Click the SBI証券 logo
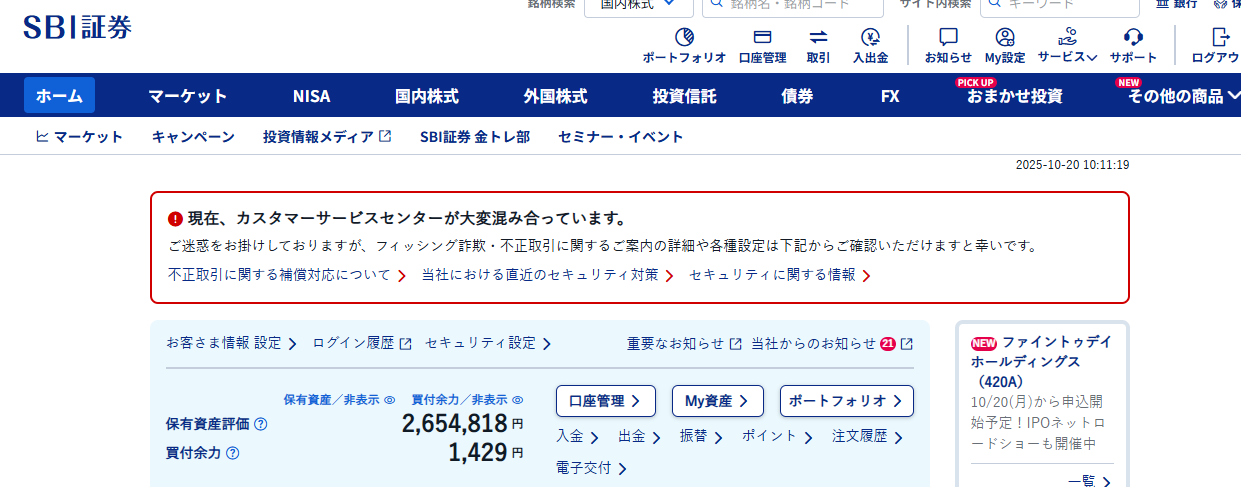 pyautogui.click(x=77, y=27)
